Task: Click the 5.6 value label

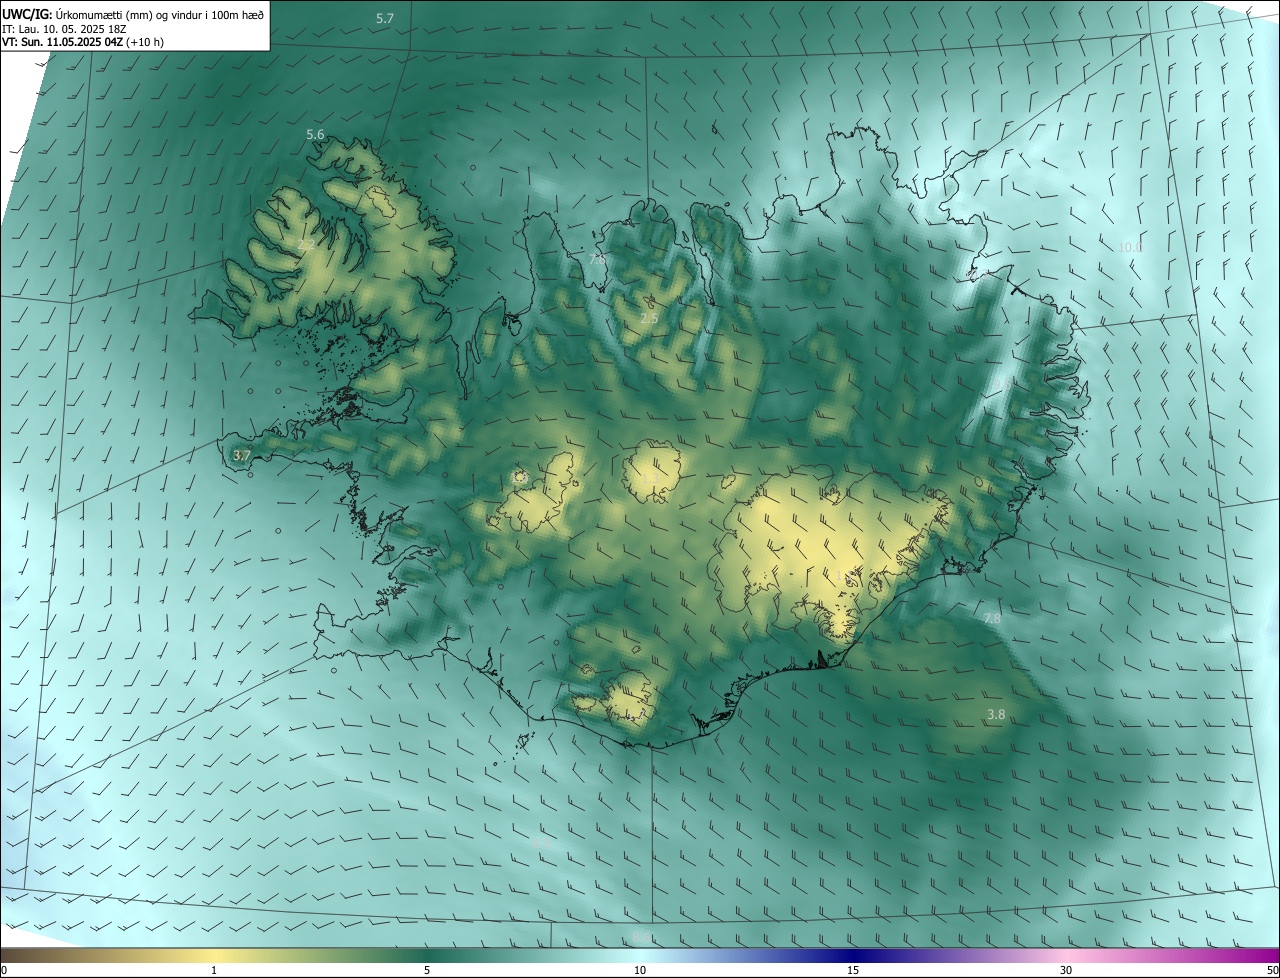Action: point(316,134)
